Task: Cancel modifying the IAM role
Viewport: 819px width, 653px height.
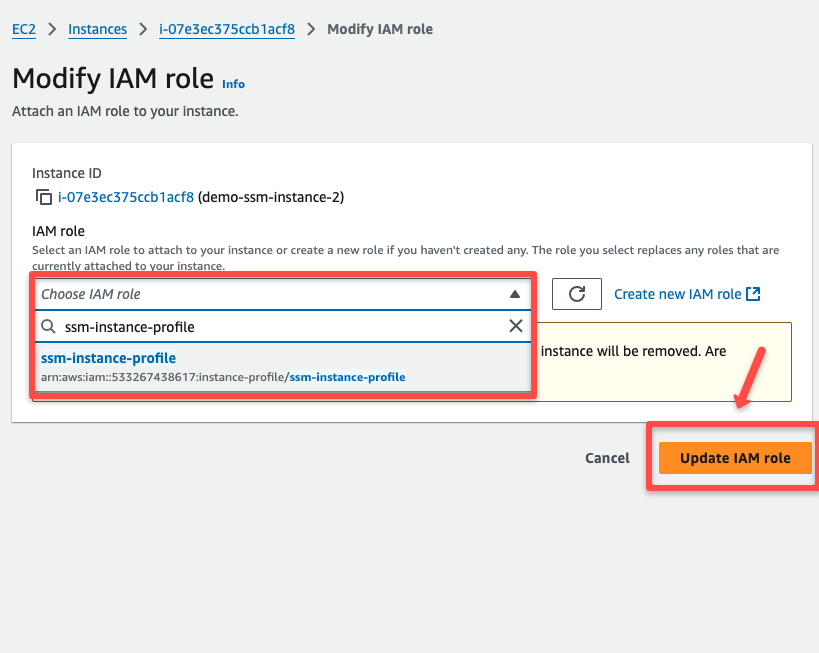Action: [x=607, y=458]
